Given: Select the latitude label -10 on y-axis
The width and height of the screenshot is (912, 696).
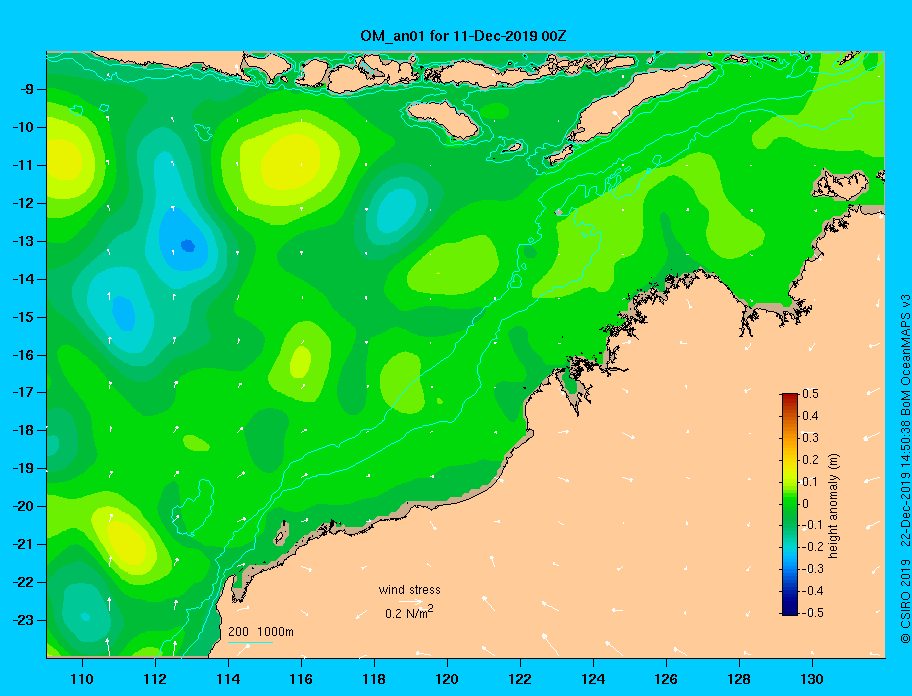Looking at the screenshot, I should 23,127.
